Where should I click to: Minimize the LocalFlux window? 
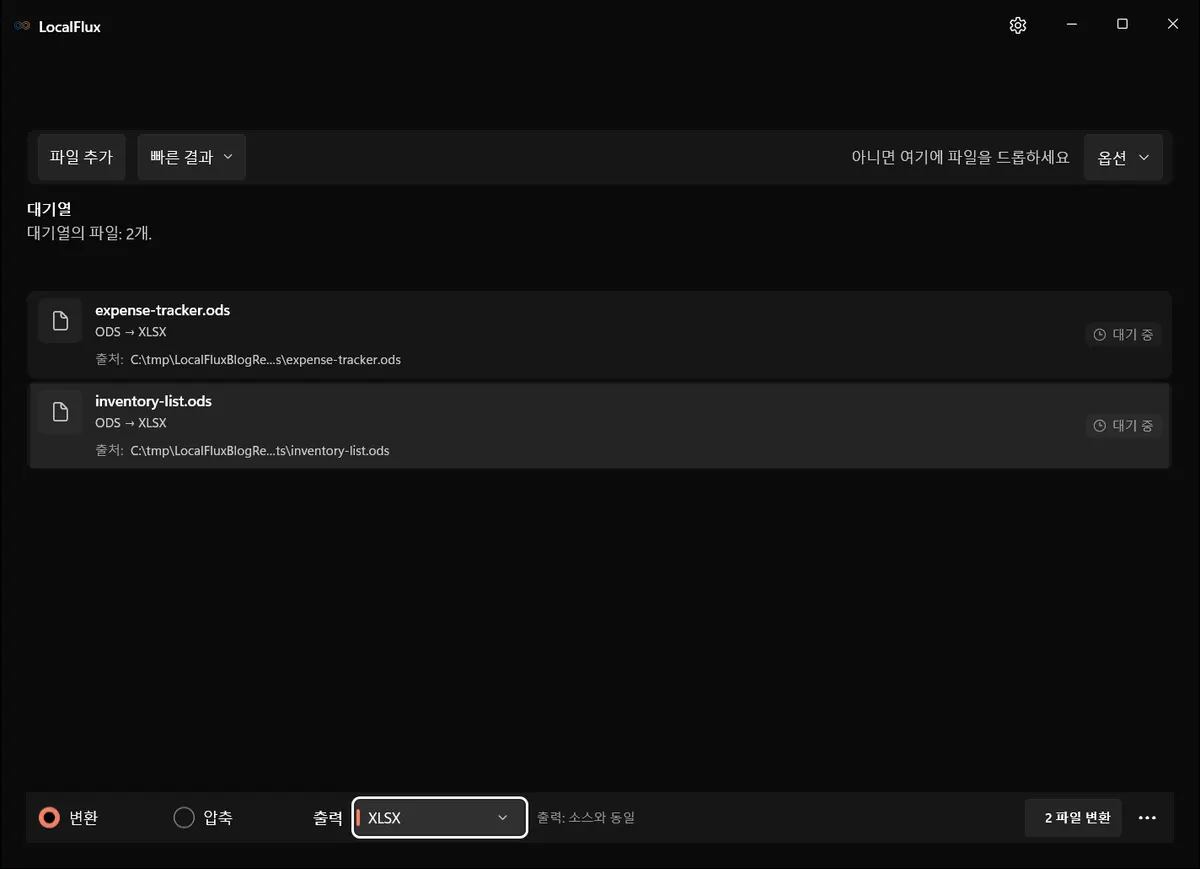coord(1071,25)
